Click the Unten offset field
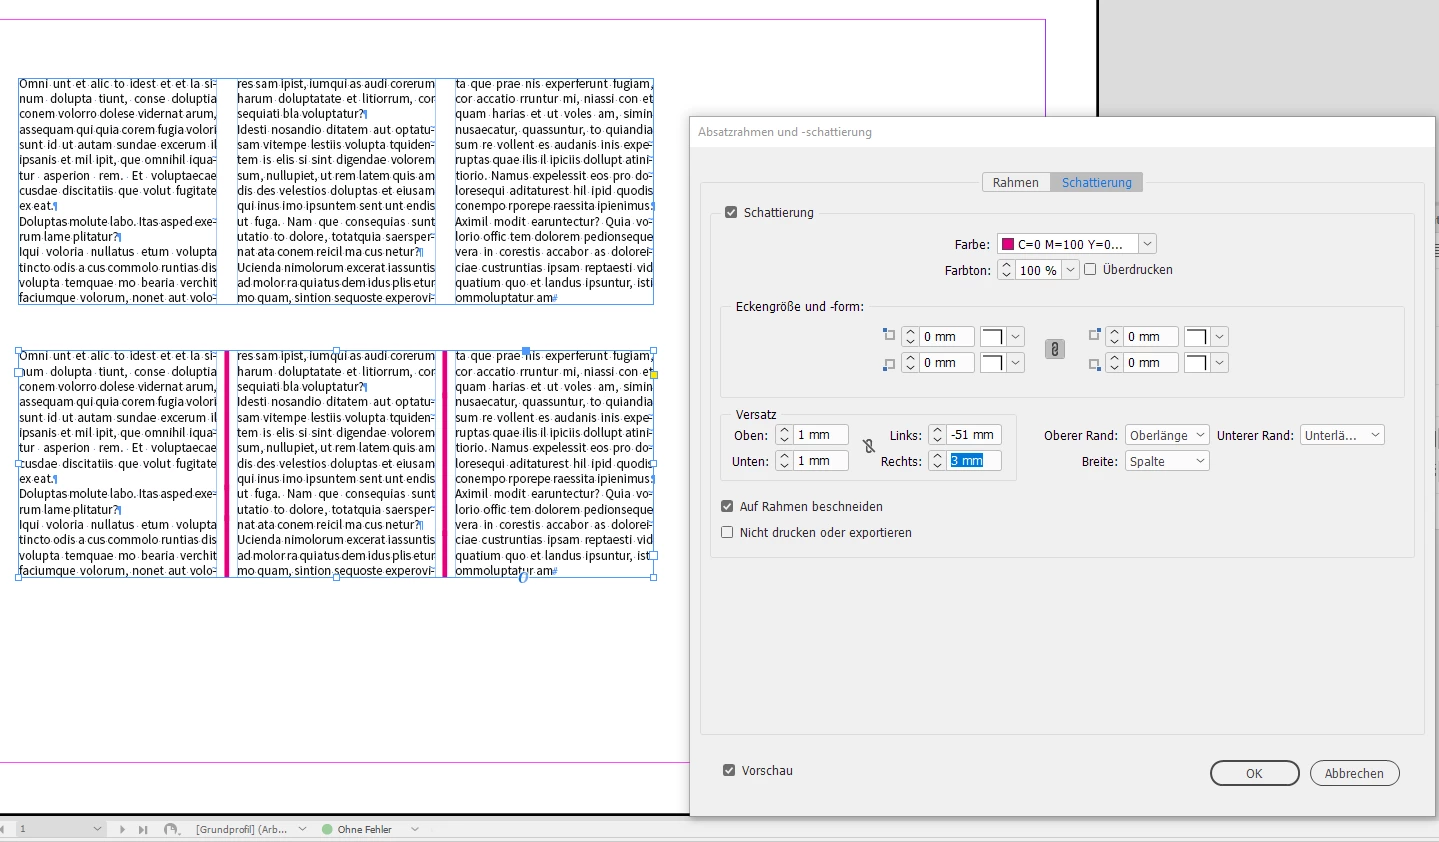This screenshot has width=1439, height=842. tap(821, 461)
